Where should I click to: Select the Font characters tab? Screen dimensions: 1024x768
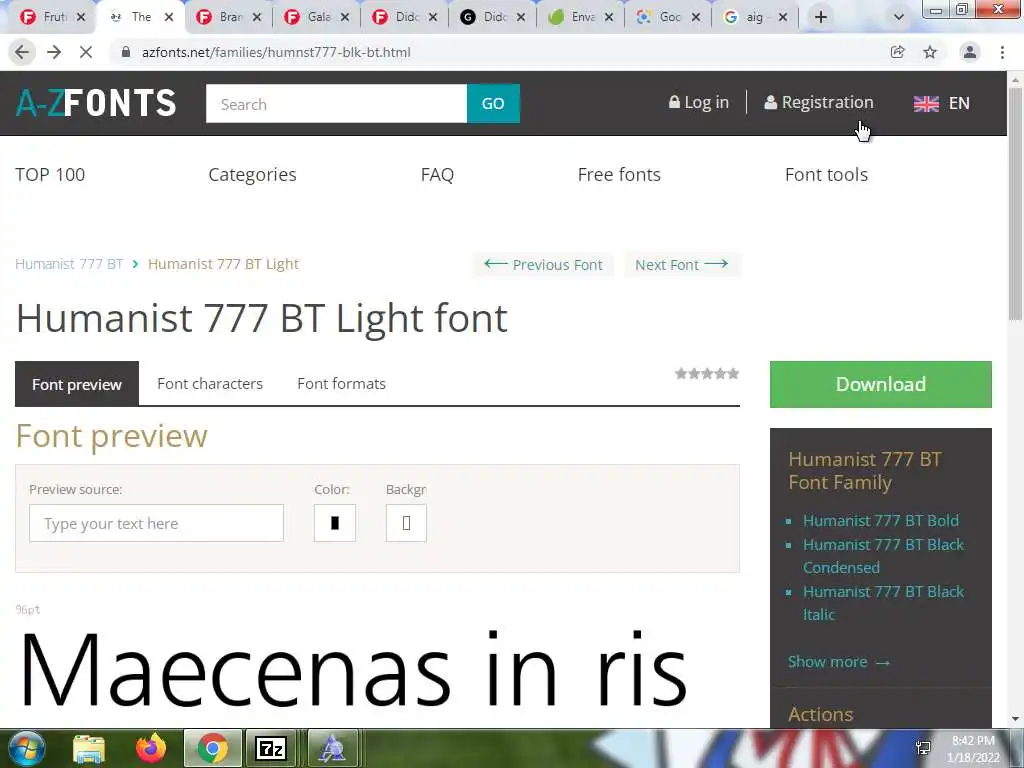coord(210,383)
